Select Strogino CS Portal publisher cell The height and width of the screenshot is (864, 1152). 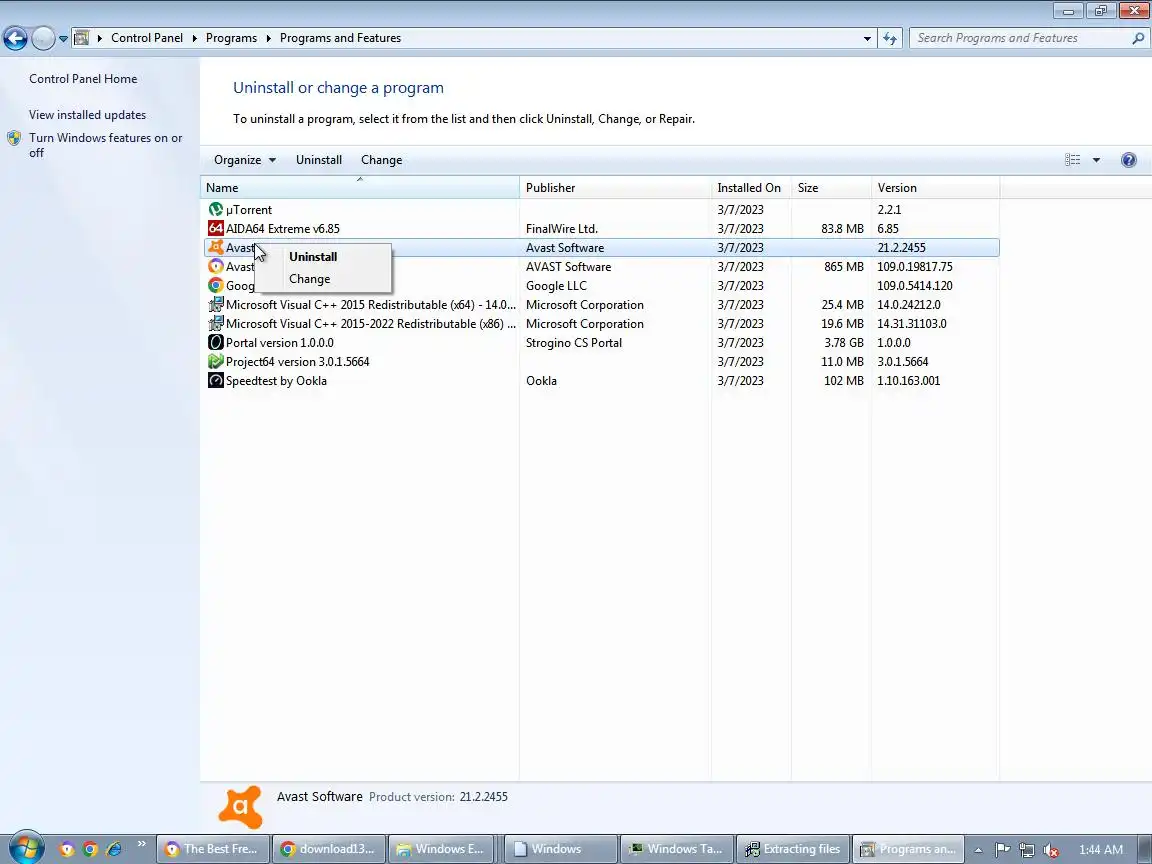tap(574, 343)
